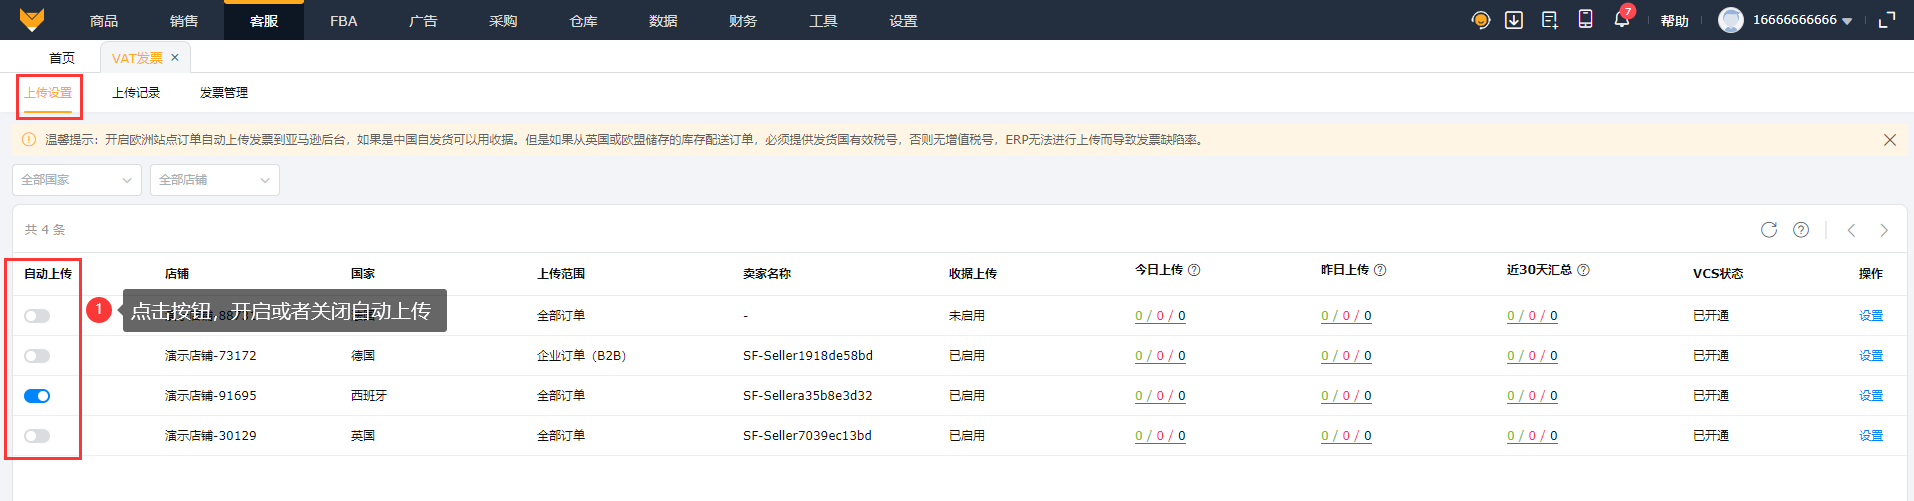Viewport: 1914px width, 501px height.
Task: Open the 全部店铺 store dropdown
Action: [x=214, y=180]
